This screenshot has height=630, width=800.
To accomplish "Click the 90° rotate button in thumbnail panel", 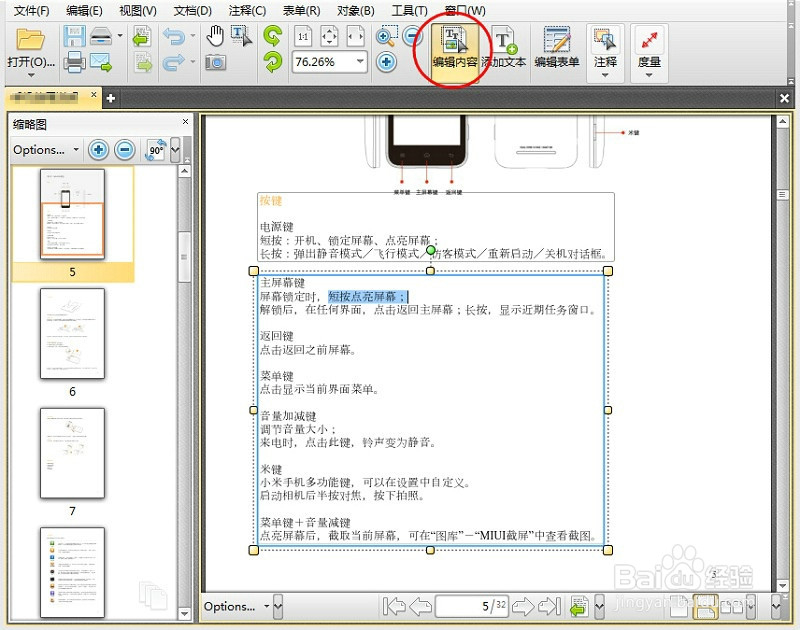I will point(155,149).
